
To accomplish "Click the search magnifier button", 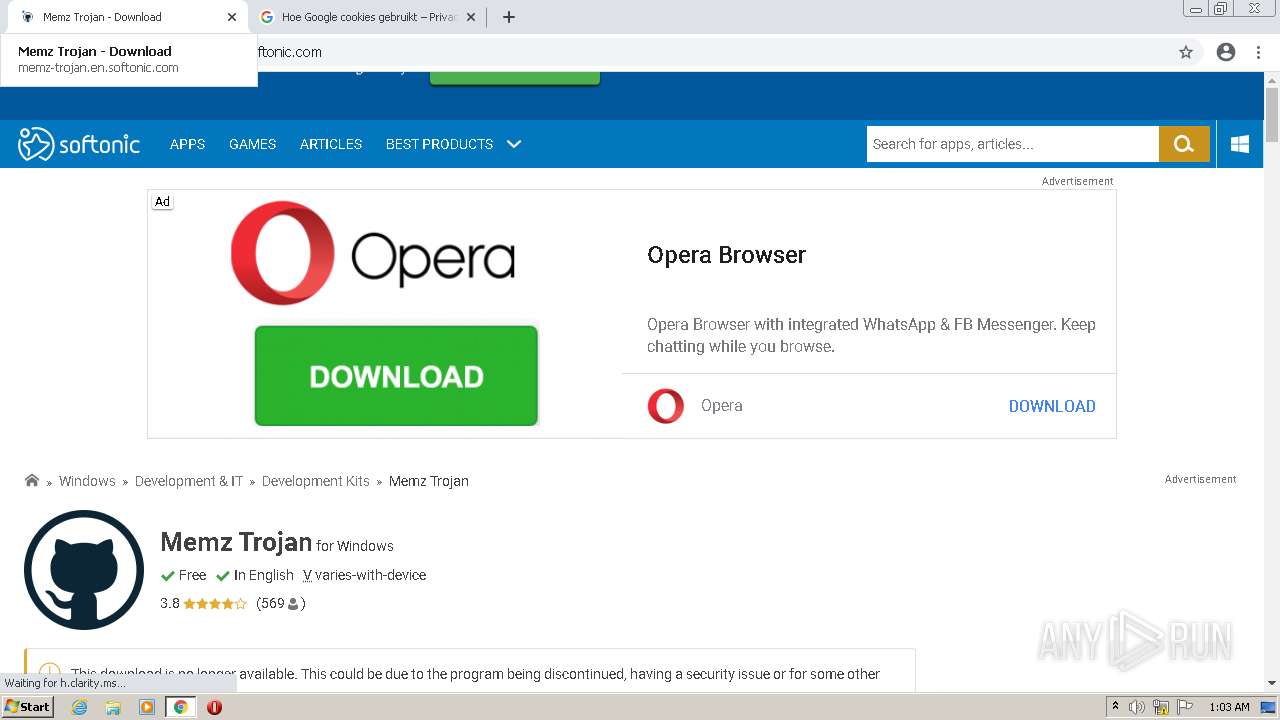I will pyautogui.click(x=1184, y=144).
